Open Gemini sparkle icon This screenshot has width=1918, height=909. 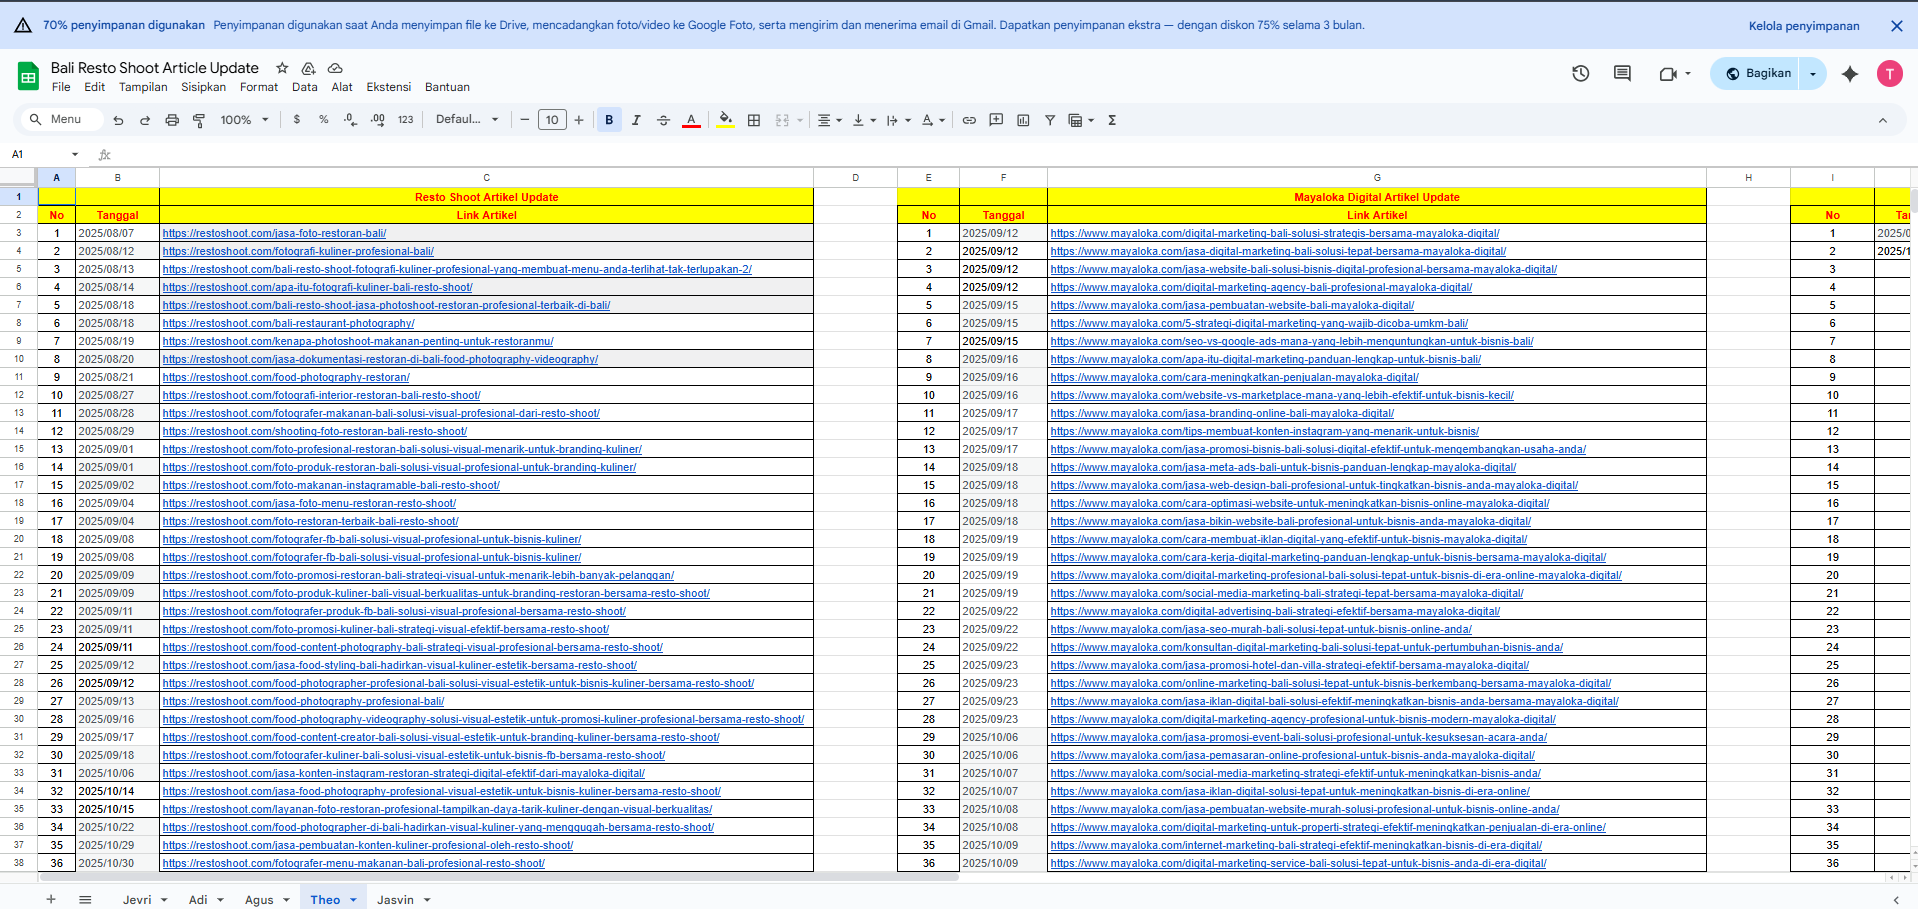coord(1850,73)
